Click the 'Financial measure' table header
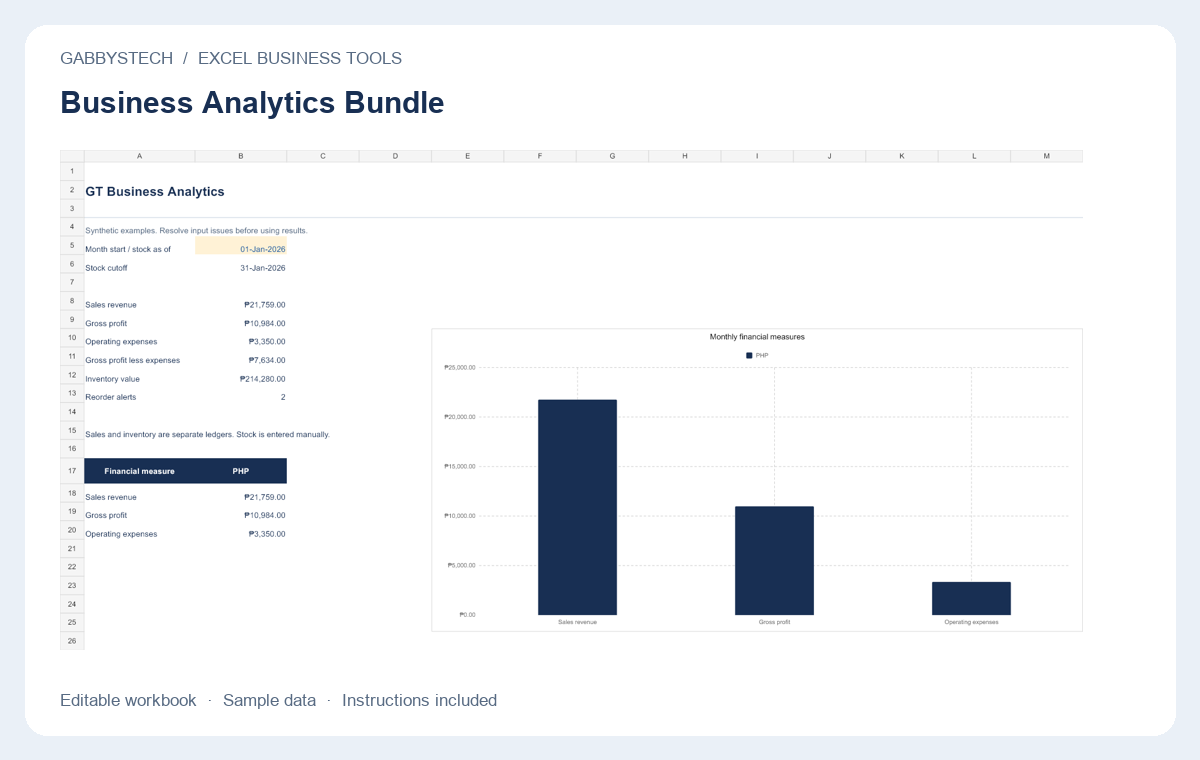1200x760 pixels. click(x=139, y=471)
